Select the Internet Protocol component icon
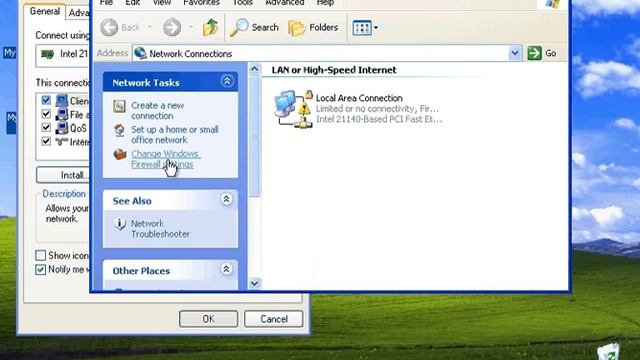This screenshot has height=360, width=640. coord(62,141)
